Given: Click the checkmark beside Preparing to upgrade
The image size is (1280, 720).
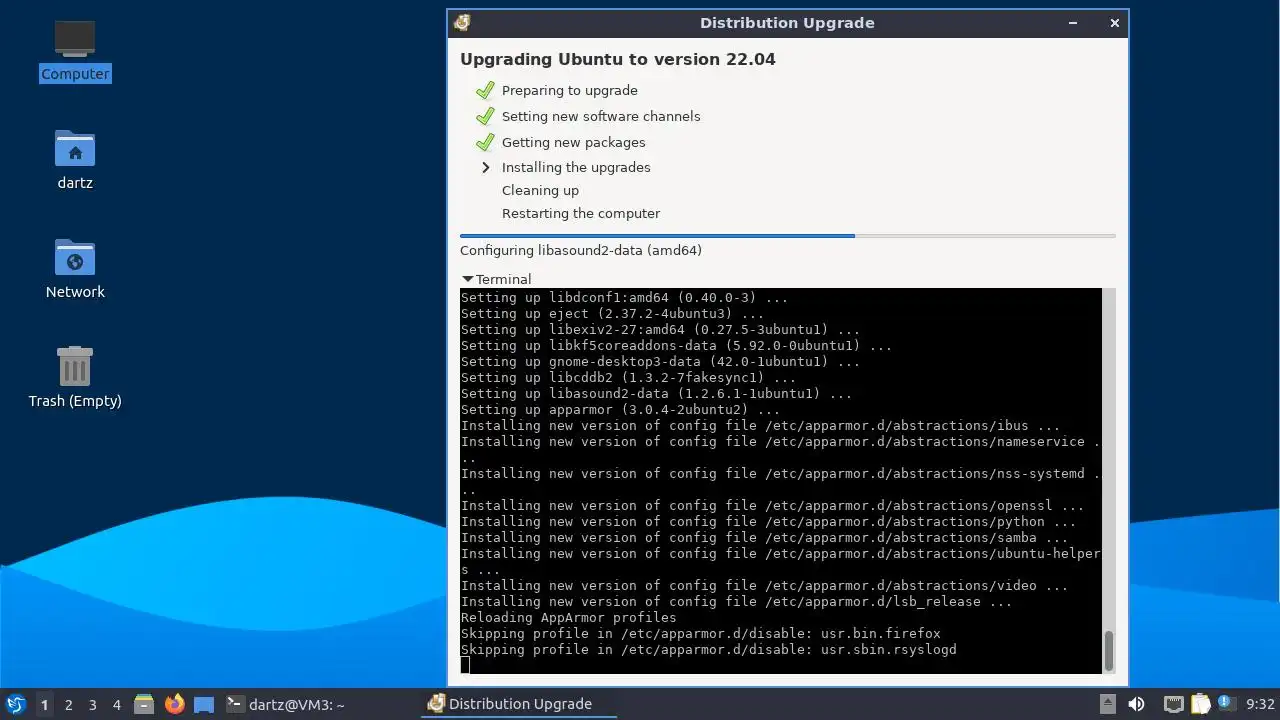Looking at the screenshot, I should point(485,90).
